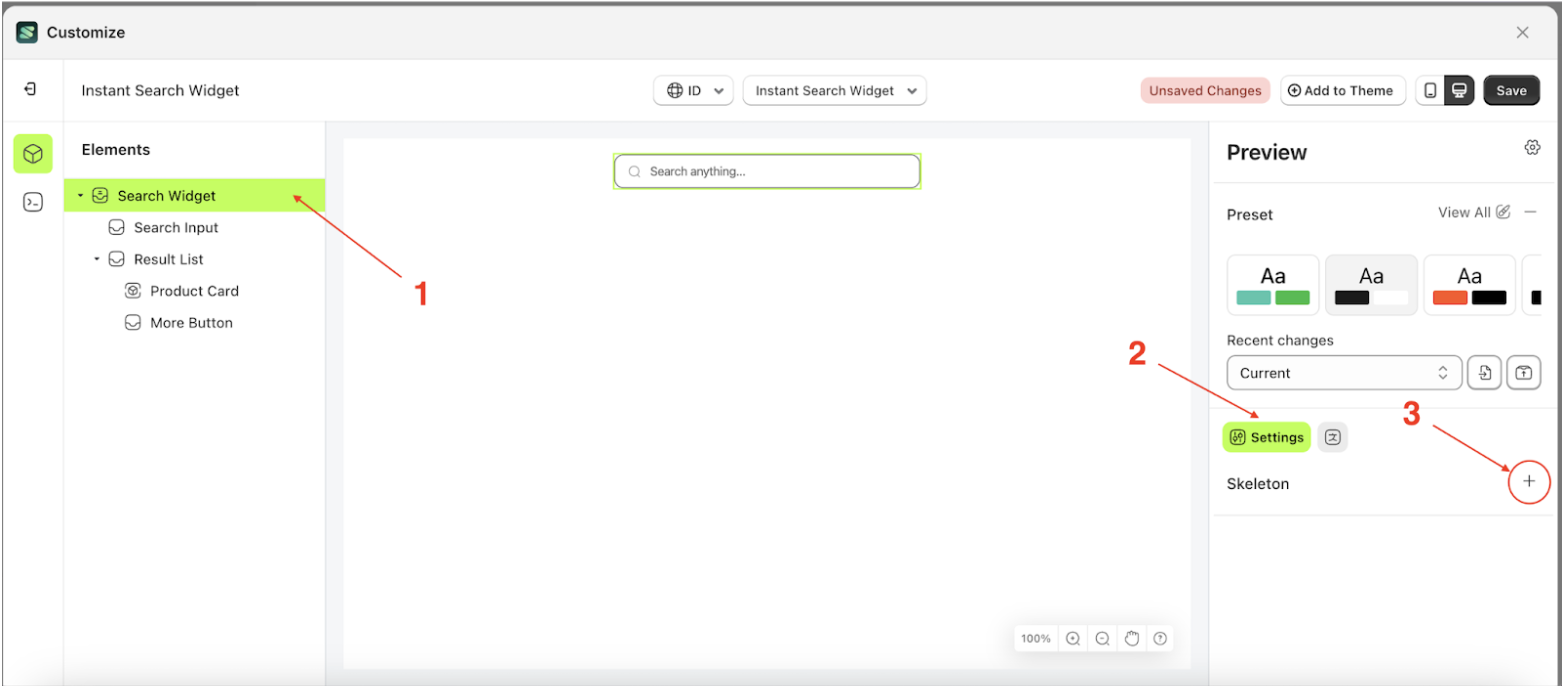Screen dimensions: 1562x686
Task: Click the exit/back arrow icon in the sidebar
Action: (30, 89)
